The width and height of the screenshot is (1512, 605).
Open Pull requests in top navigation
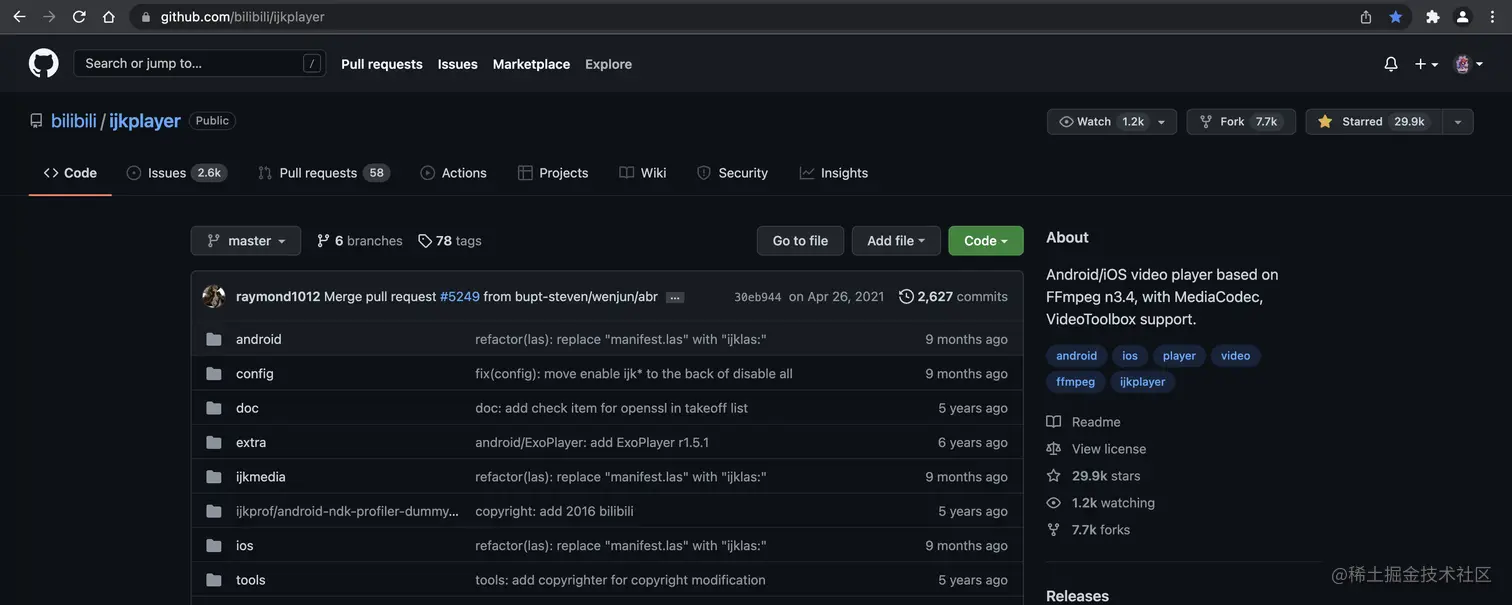(x=382, y=64)
